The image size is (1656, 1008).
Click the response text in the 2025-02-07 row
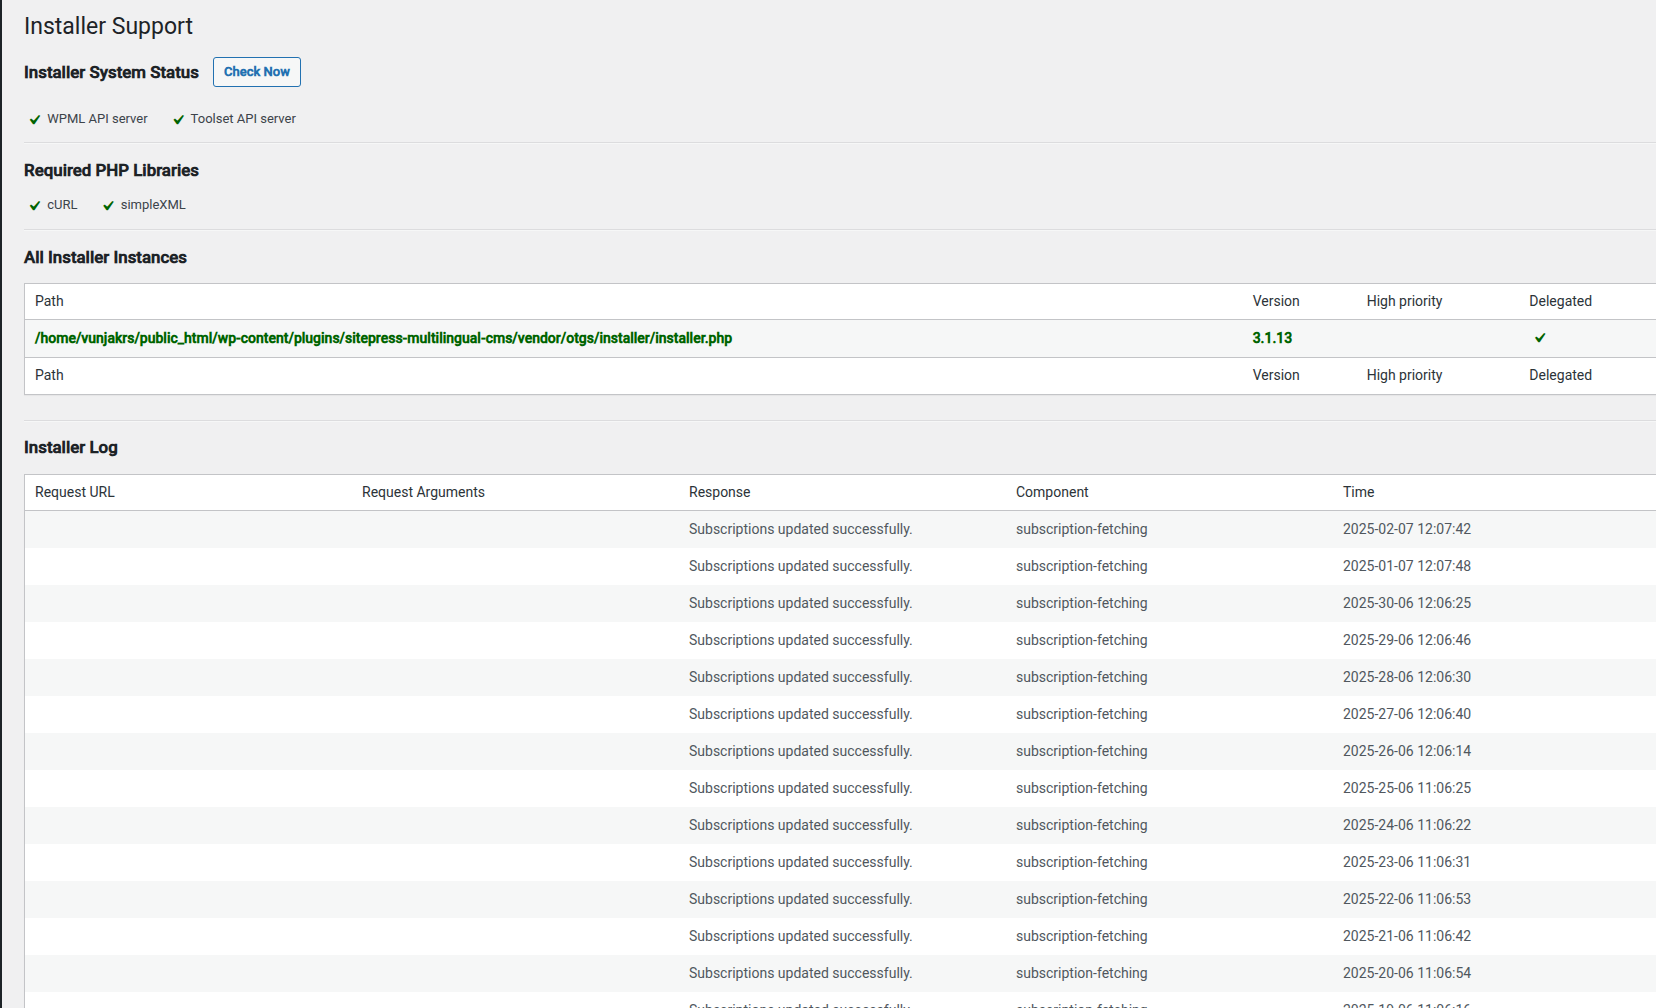(x=800, y=529)
